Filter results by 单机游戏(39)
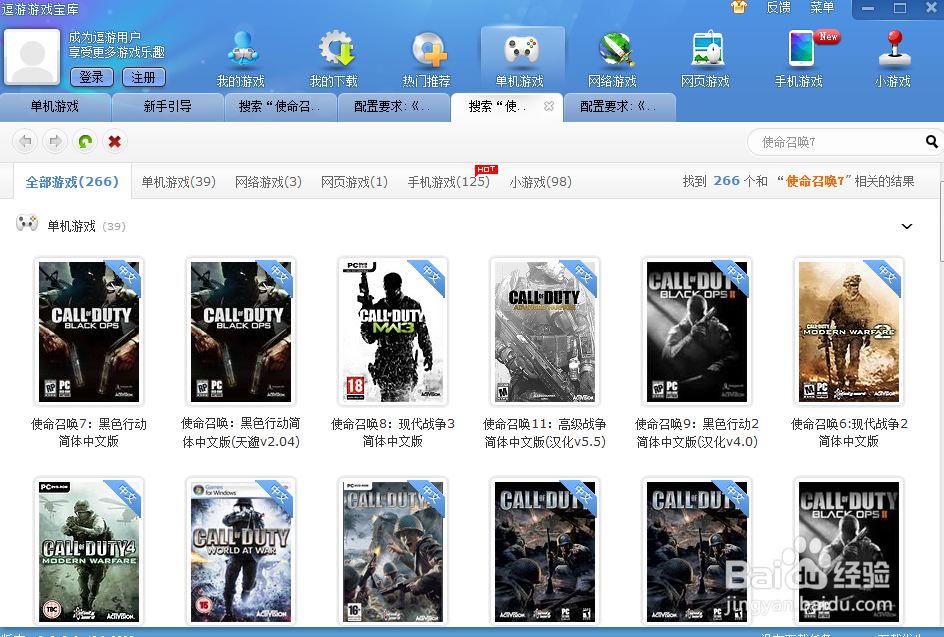 coord(178,181)
